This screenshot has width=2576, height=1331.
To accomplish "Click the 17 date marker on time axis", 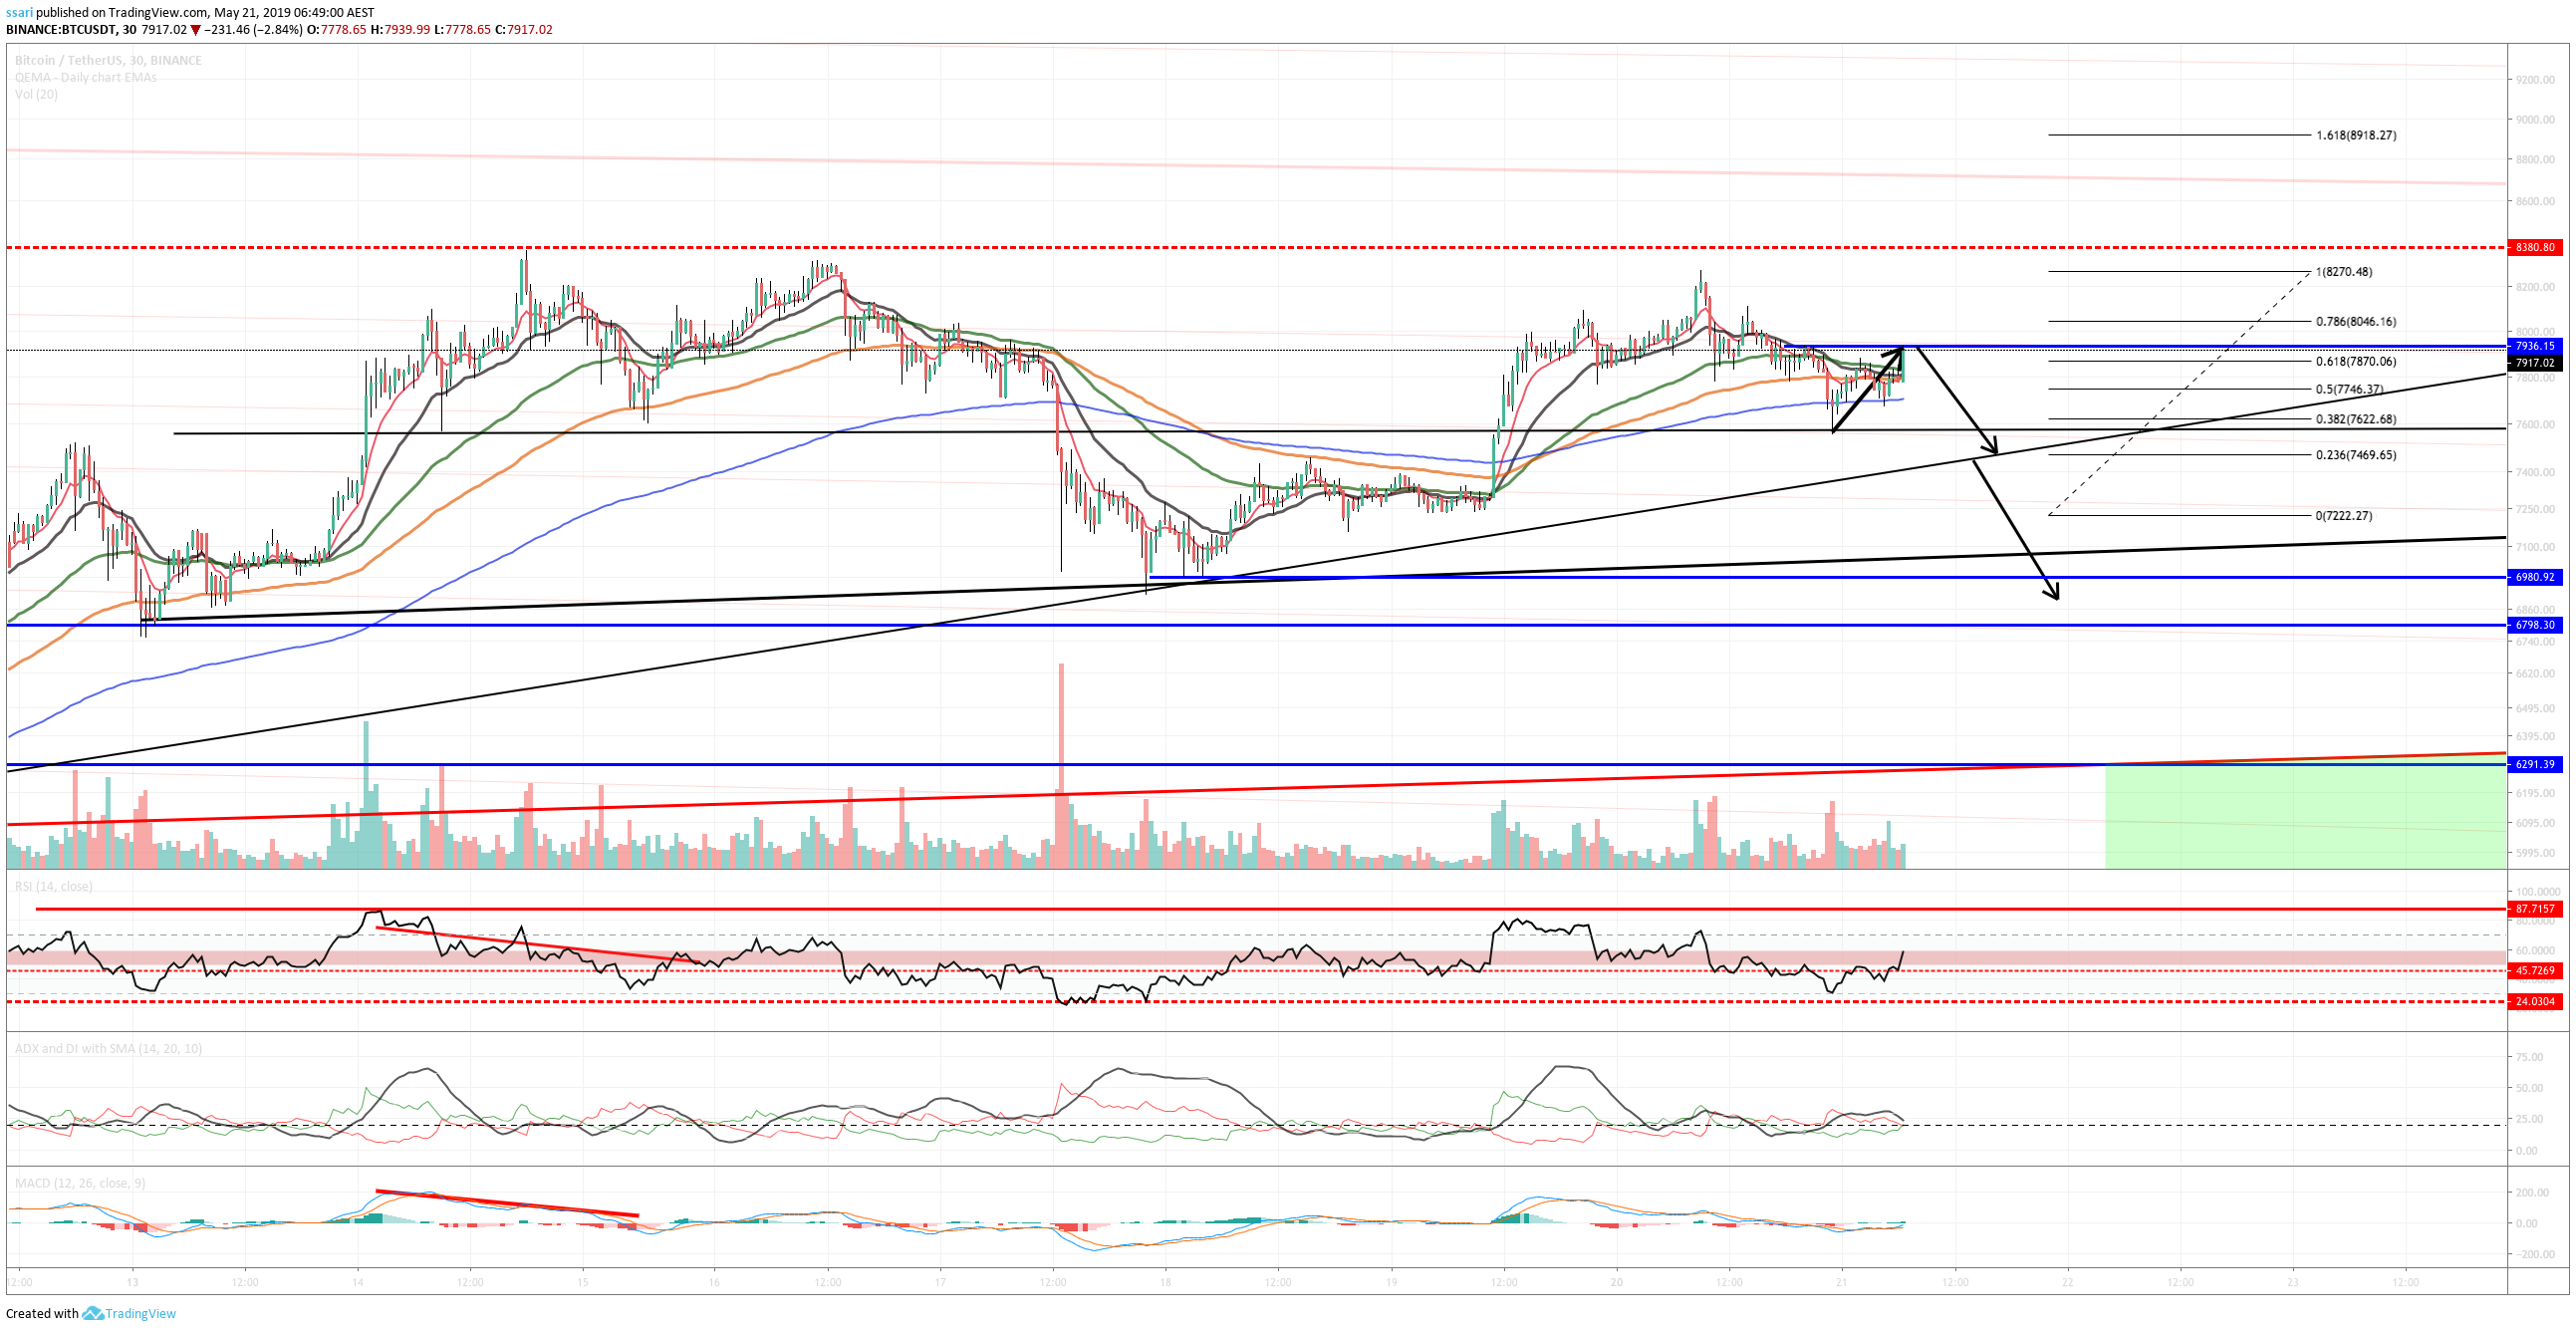I will click(940, 1282).
